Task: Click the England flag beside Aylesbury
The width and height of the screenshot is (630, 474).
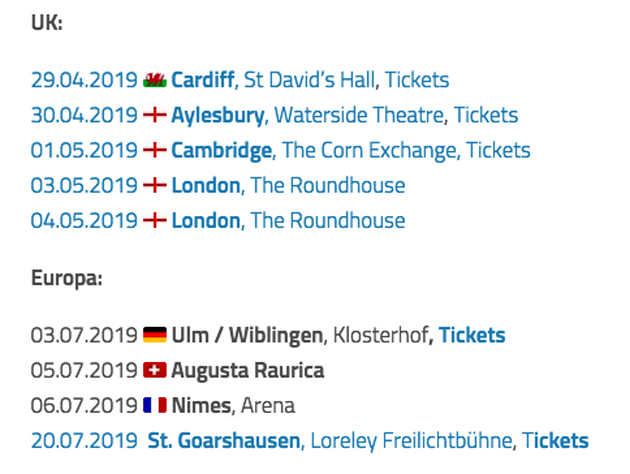Action: coord(155,115)
